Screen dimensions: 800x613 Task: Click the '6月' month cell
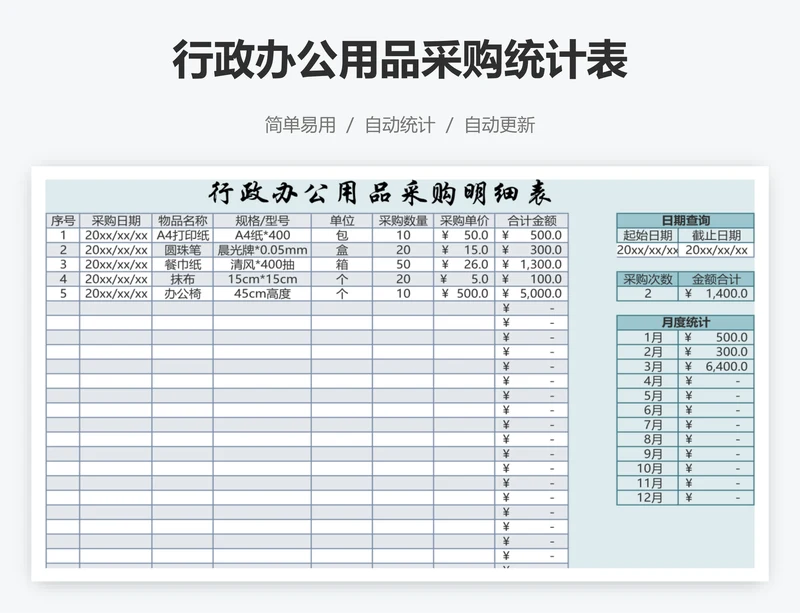pos(647,410)
